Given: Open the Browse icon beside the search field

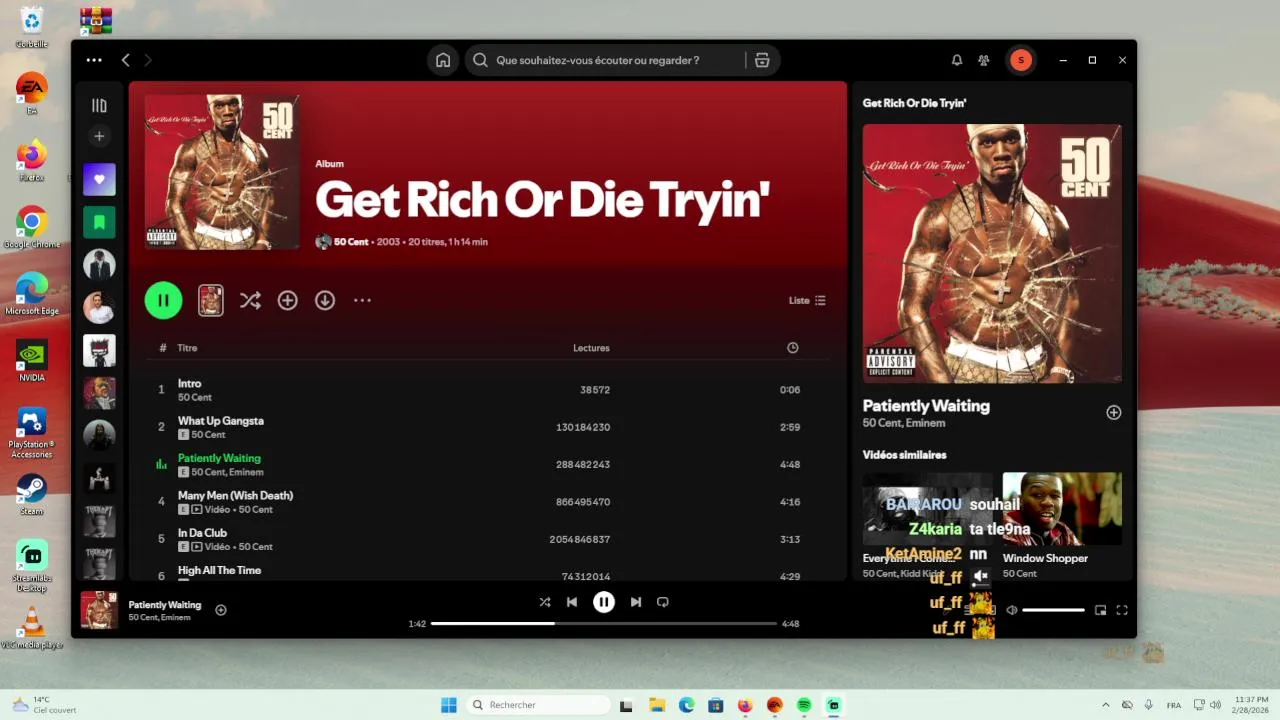Looking at the screenshot, I should [x=762, y=60].
